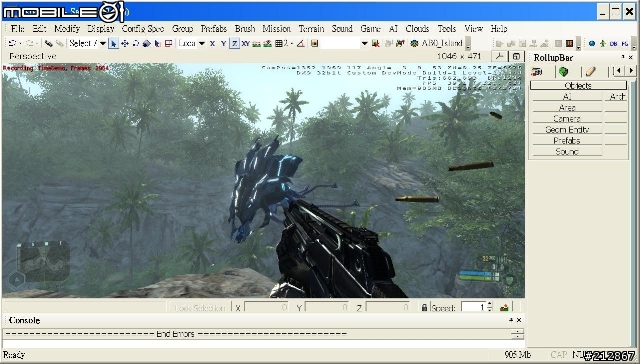The width and height of the screenshot is (640, 364).
Task: Click the AI object button in RollupBar
Action: coord(567,97)
